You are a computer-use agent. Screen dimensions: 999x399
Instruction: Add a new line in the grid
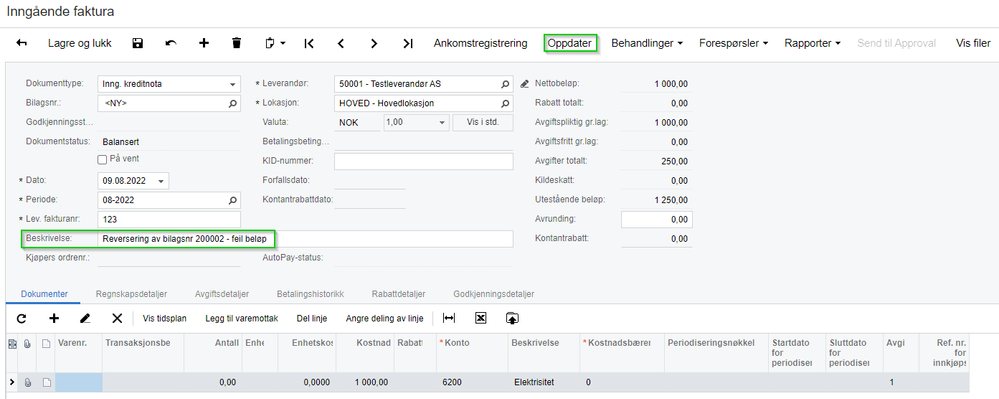tap(54, 318)
